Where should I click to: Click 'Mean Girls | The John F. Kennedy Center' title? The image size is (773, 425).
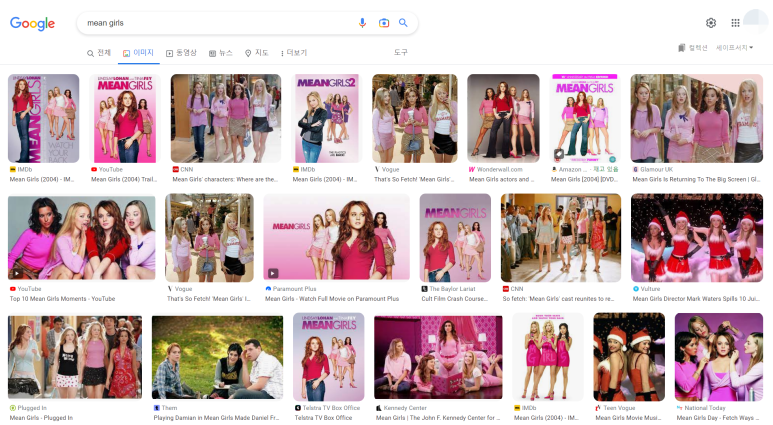(438, 418)
